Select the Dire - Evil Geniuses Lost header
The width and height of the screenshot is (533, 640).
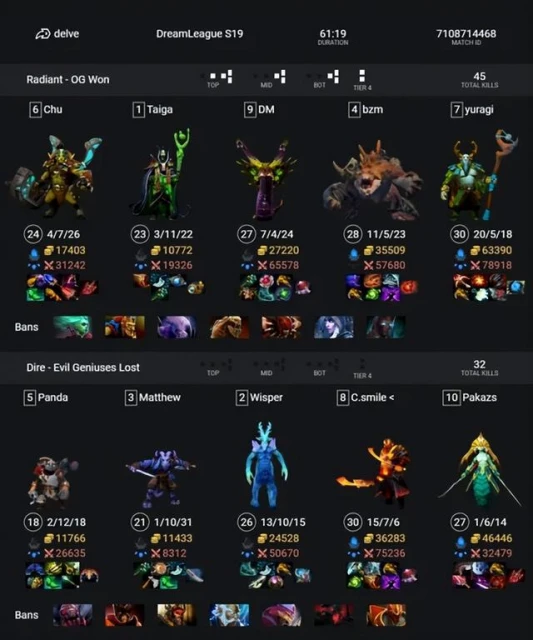[83, 367]
